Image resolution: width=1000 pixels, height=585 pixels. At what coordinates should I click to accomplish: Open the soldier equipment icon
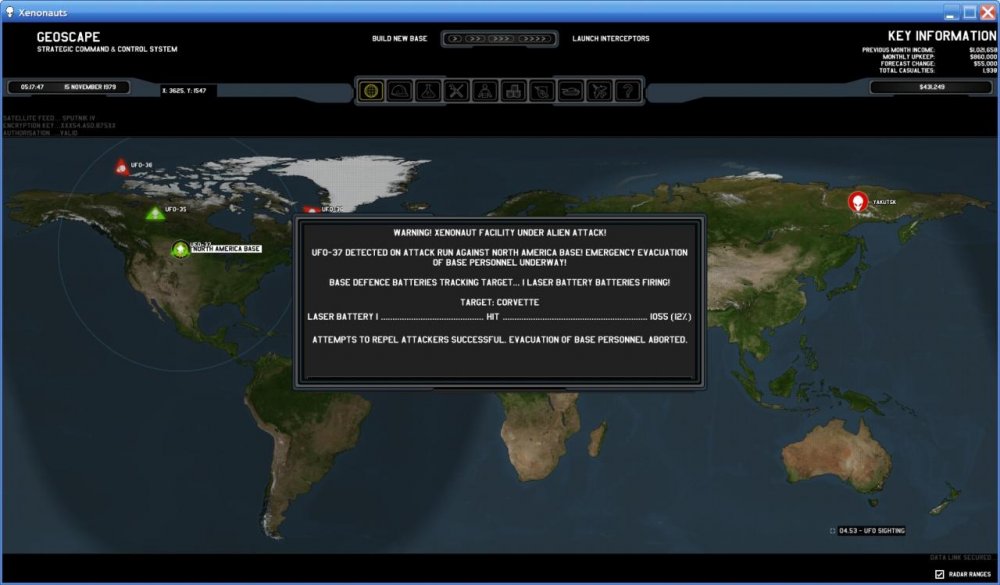coord(542,91)
